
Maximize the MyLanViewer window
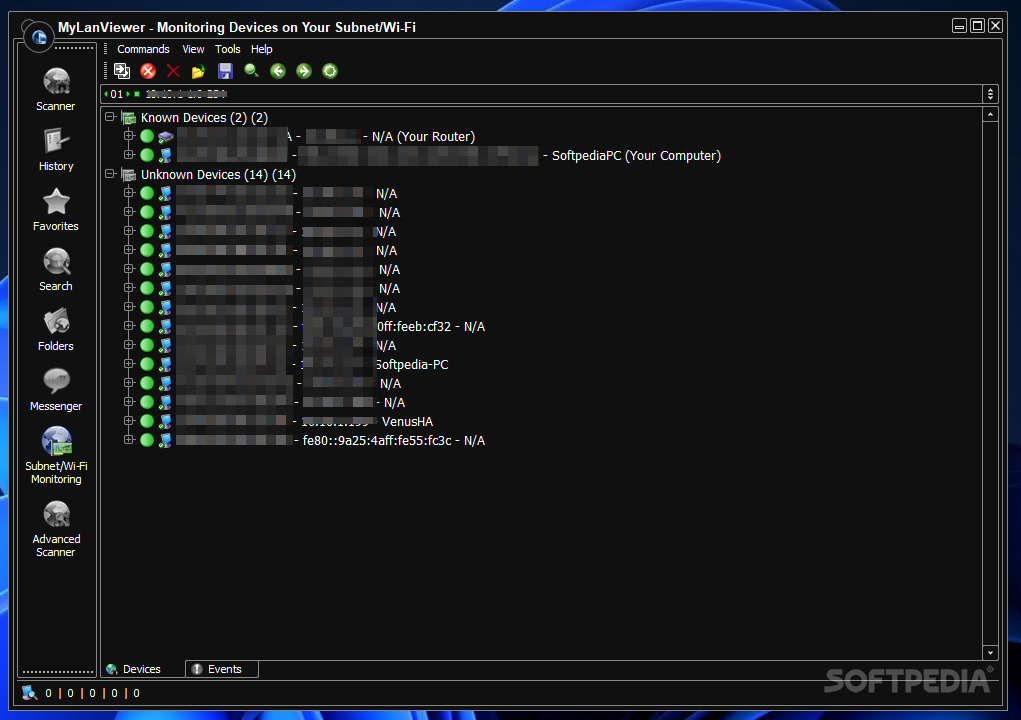point(977,25)
